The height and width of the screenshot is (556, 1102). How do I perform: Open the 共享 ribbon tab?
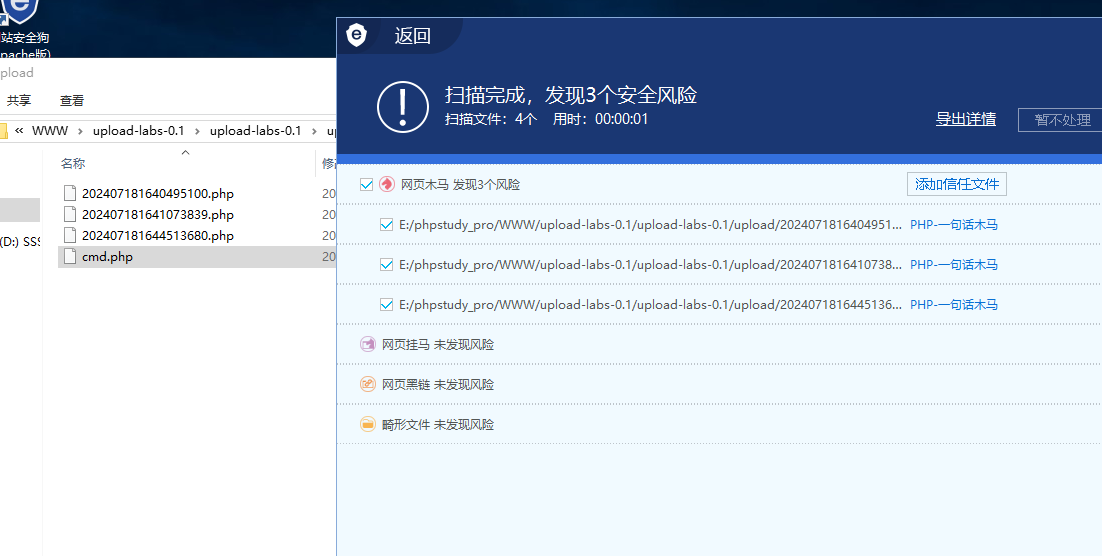coord(19,100)
